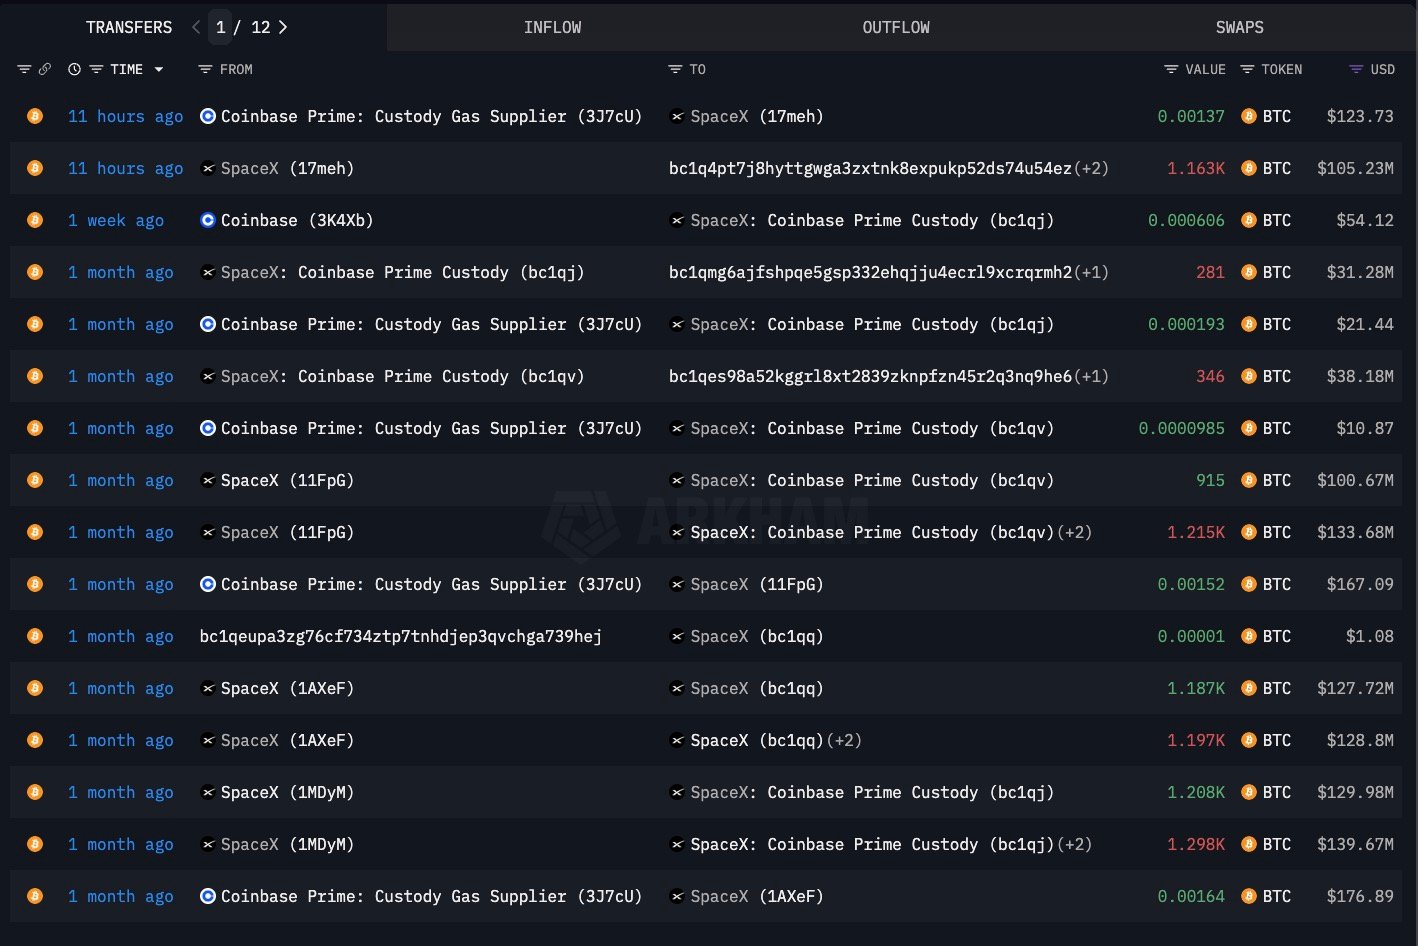Screen dimensions: 1418x946
Task: Click the TOKEN column filter icon
Action: point(1247,69)
